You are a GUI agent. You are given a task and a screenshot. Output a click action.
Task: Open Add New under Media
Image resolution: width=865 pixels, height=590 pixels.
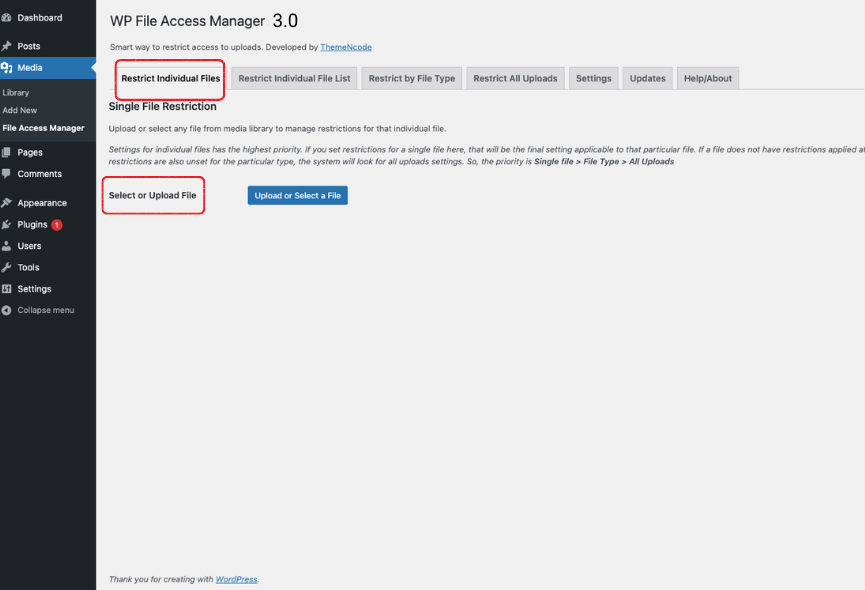tap(19, 110)
